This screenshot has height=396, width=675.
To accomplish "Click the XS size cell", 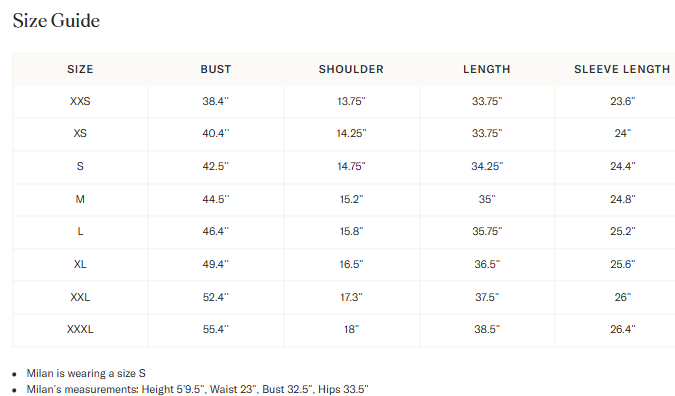I will tap(80, 133).
